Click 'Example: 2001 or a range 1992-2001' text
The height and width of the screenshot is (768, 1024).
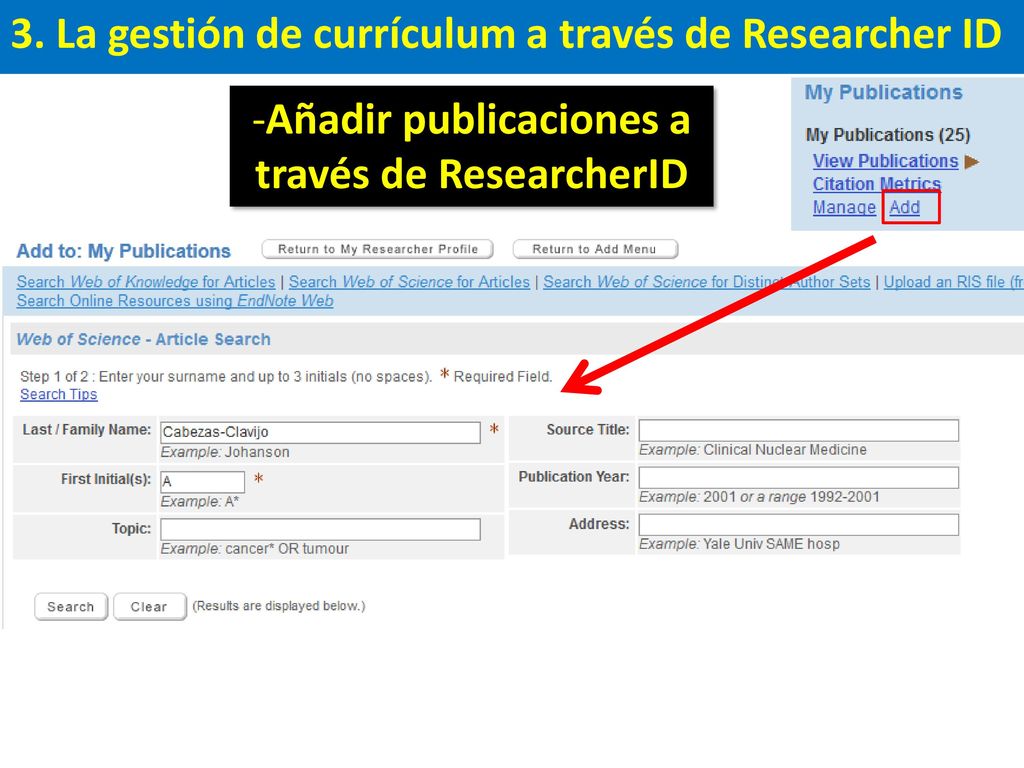point(760,497)
